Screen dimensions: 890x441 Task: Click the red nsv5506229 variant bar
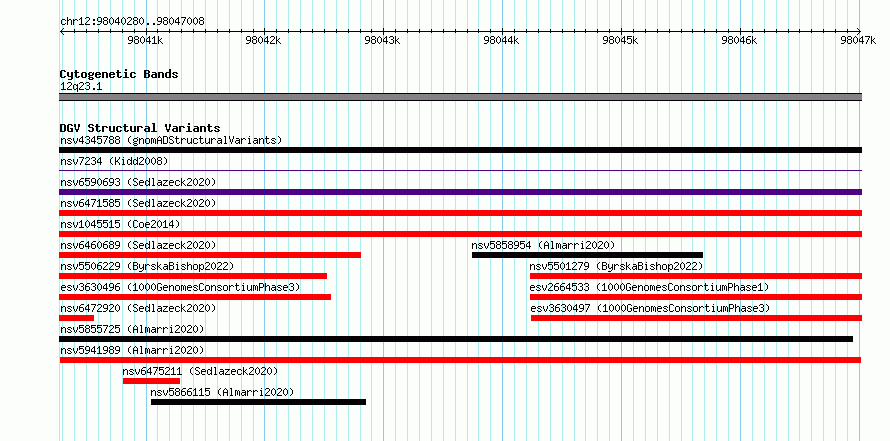[193, 276]
